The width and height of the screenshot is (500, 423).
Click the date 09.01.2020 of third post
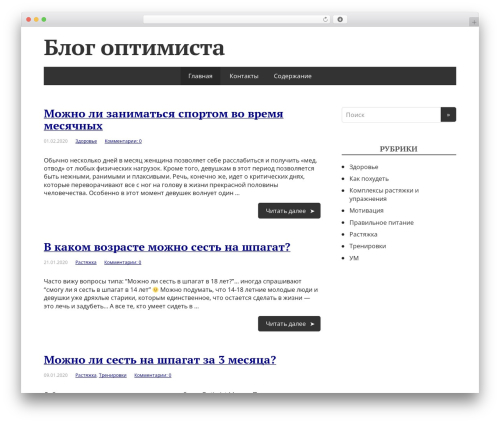click(56, 375)
